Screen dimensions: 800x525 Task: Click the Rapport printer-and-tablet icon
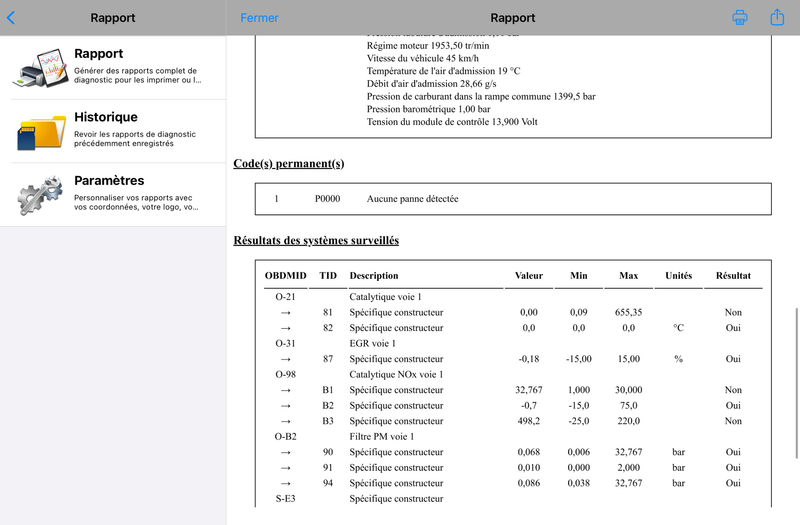(40, 68)
